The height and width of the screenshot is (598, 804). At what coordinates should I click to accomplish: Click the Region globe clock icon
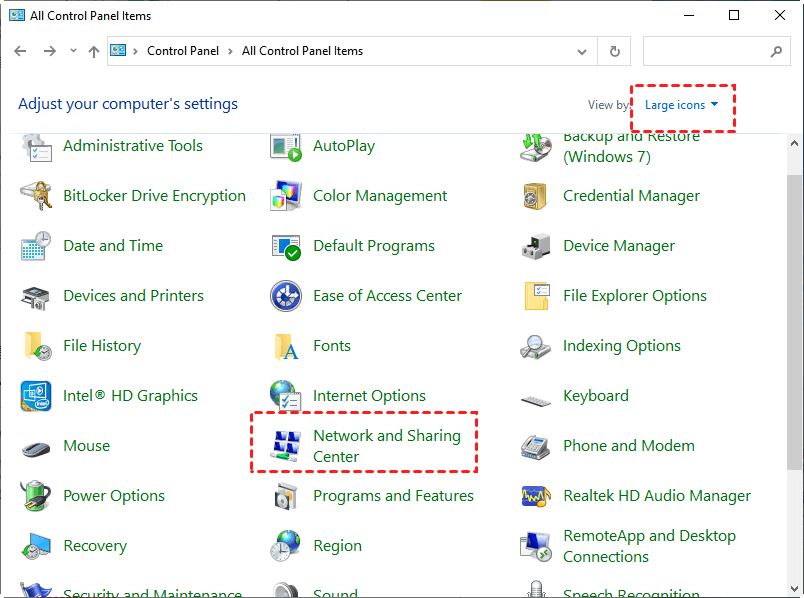[286, 546]
